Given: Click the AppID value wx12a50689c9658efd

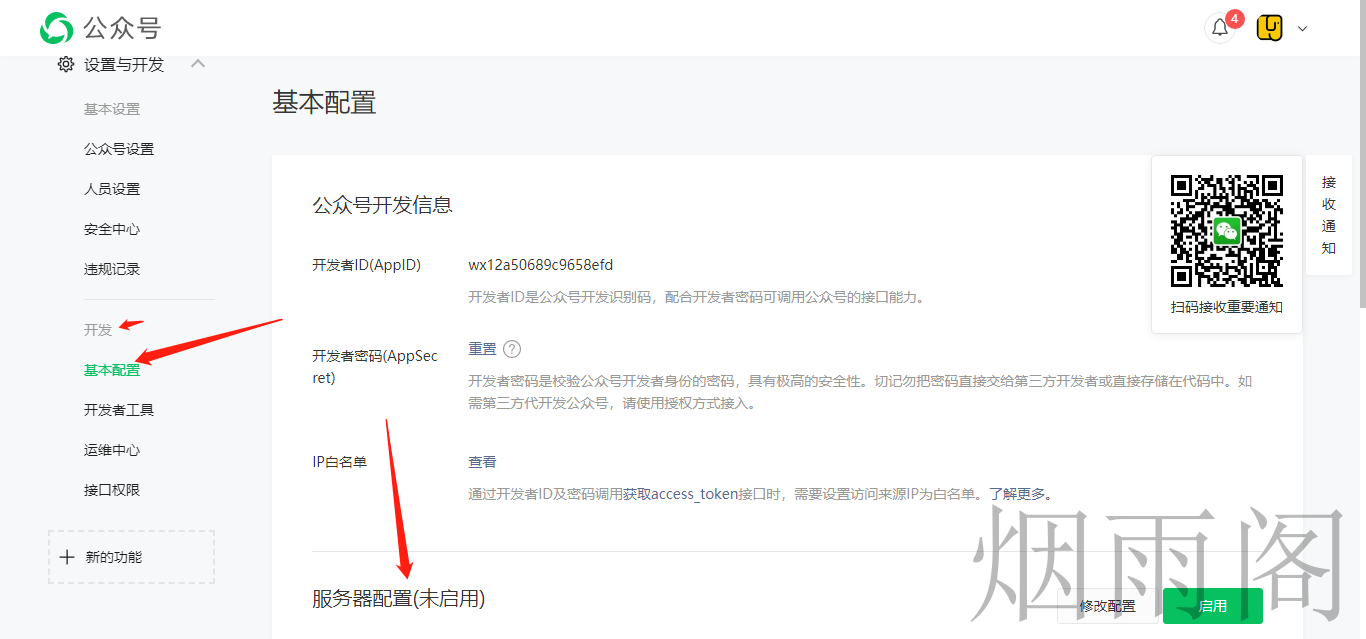Looking at the screenshot, I should click(541, 265).
